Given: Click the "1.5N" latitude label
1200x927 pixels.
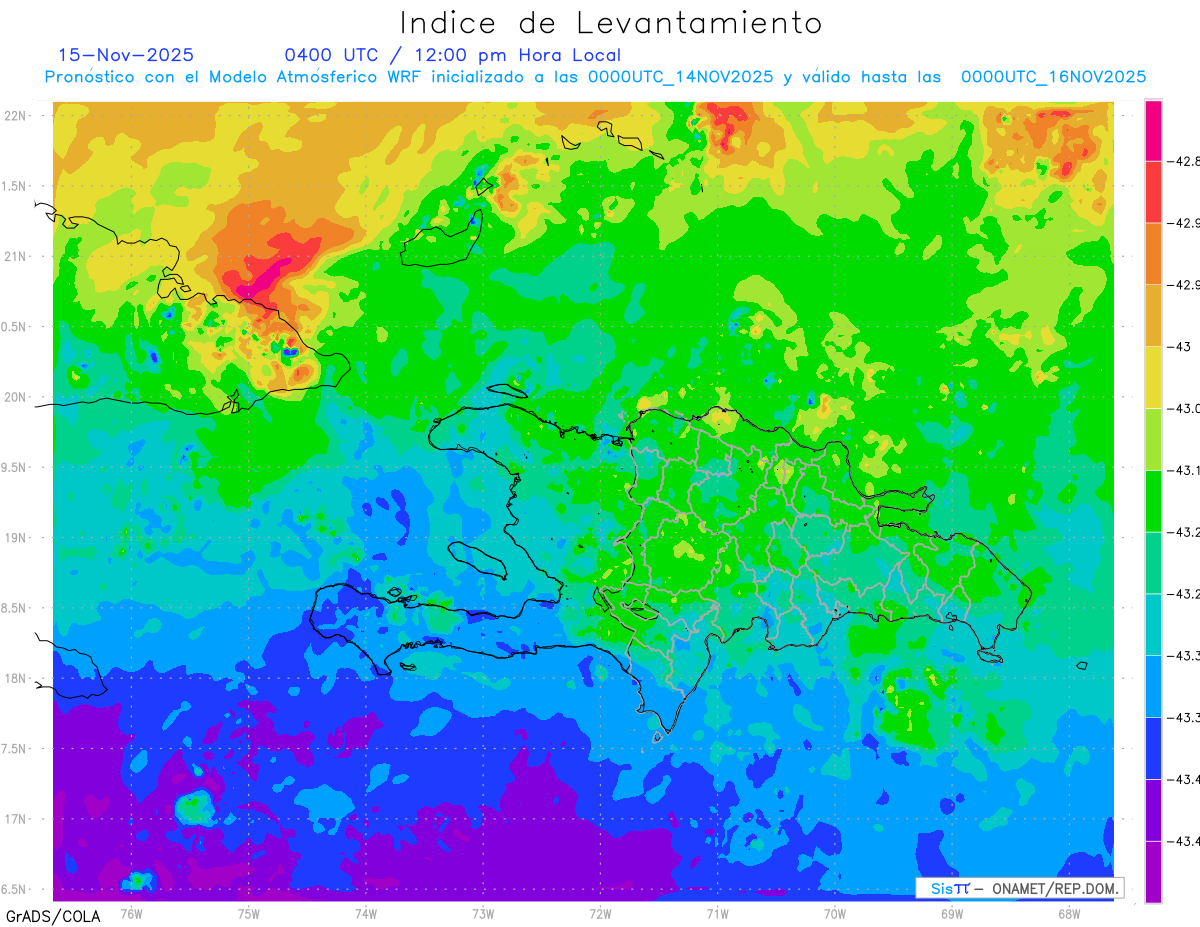Looking at the screenshot, I should click(x=14, y=186).
